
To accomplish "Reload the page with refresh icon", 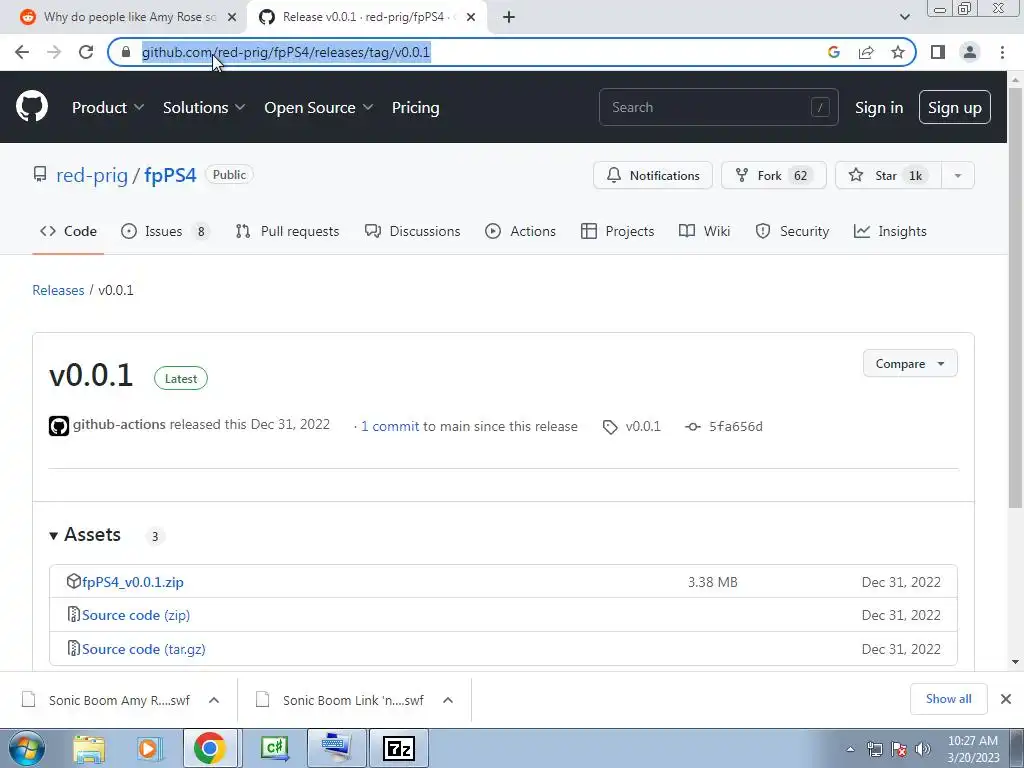I will pos(86,52).
